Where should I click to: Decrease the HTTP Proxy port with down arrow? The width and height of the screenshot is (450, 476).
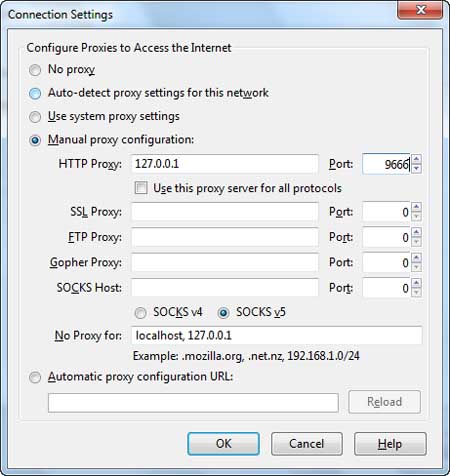point(416,169)
